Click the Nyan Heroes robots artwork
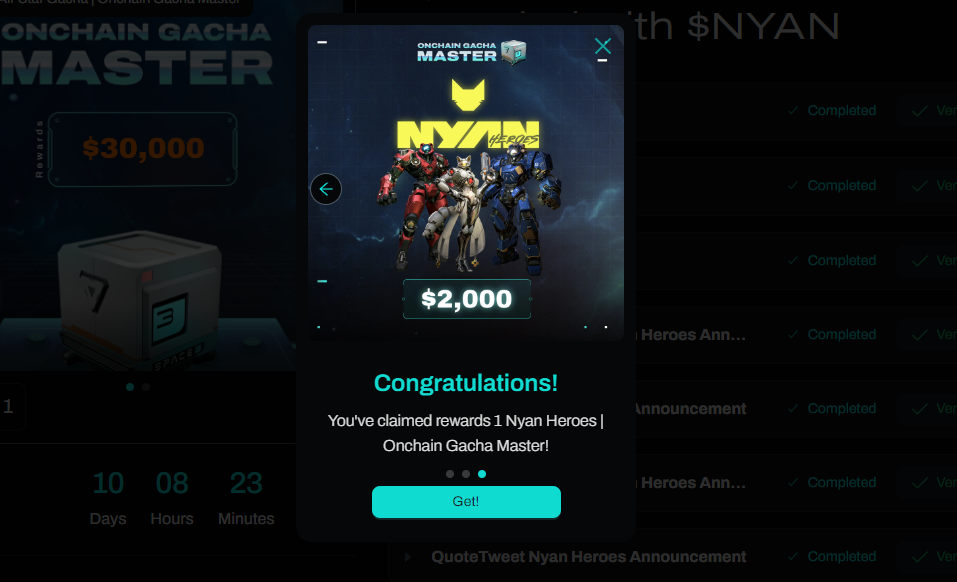This screenshot has height=582, width=957. [468, 210]
